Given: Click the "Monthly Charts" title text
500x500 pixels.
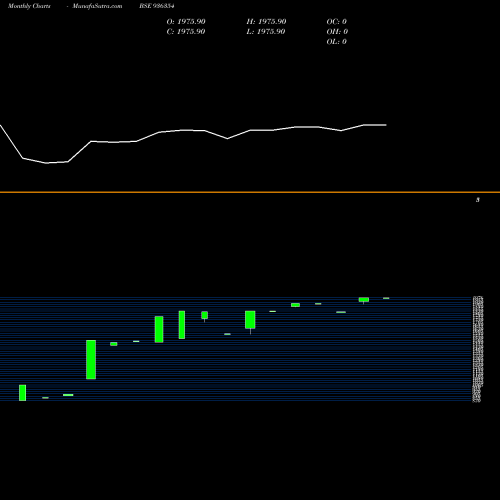Looking at the screenshot, I should pos(29,6).
